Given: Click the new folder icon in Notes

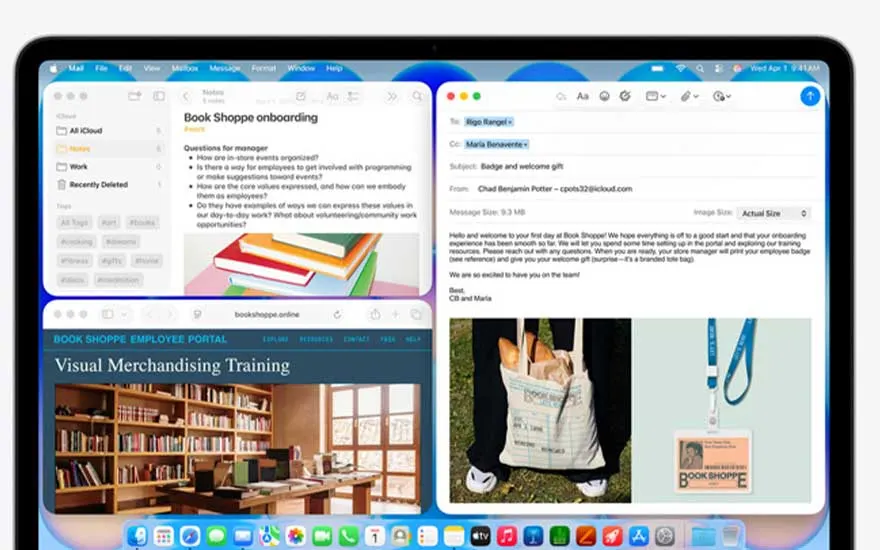Looking at the screenshot, I should [135, 96].
